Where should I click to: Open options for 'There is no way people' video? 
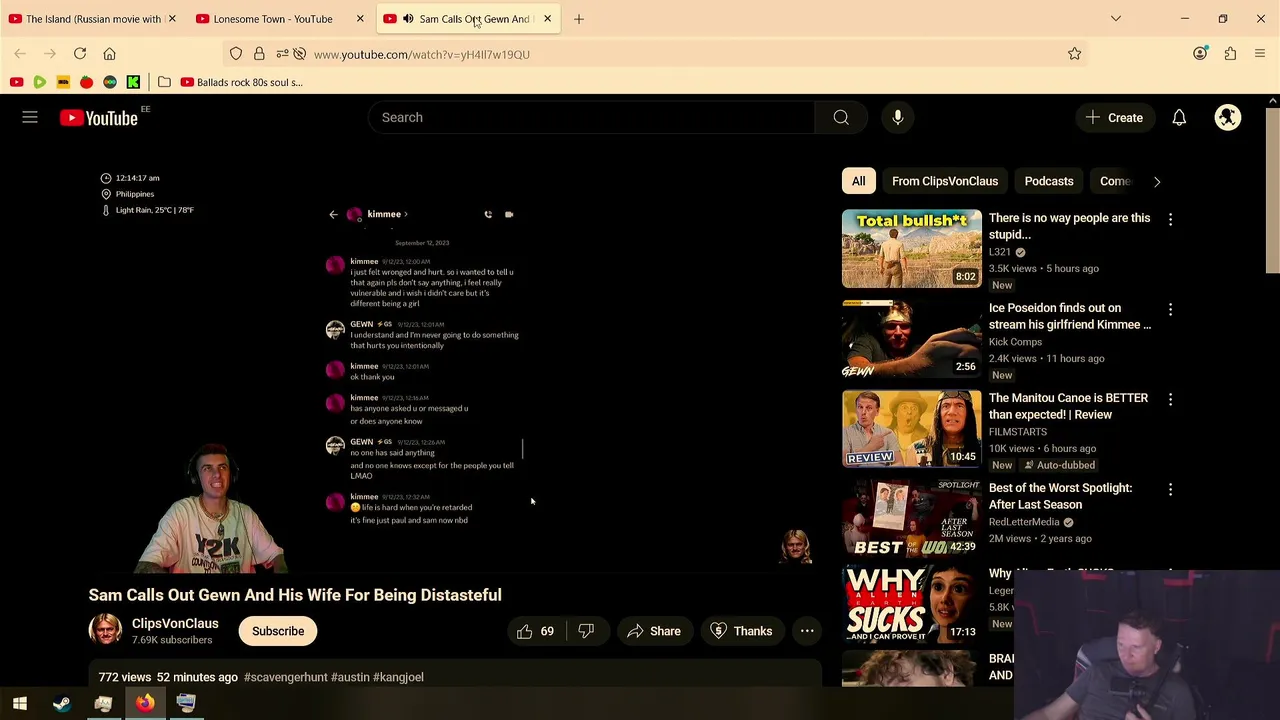click(1170, 219)
